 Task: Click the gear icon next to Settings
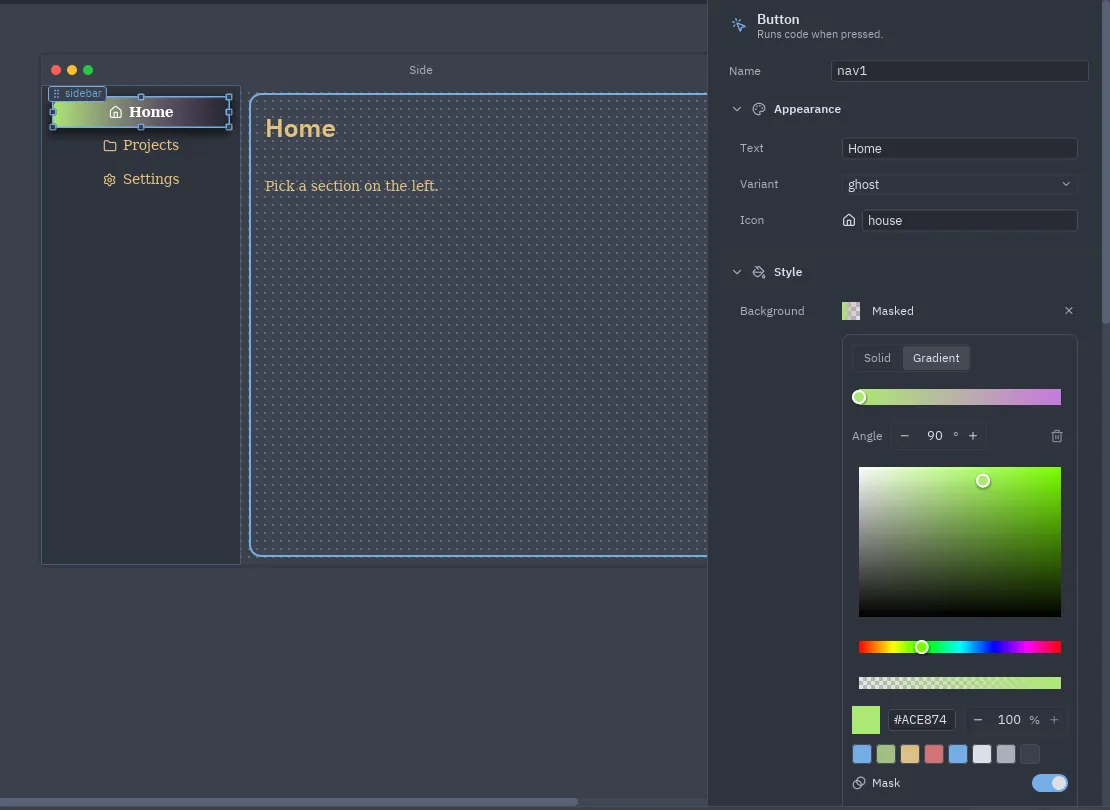109,180
